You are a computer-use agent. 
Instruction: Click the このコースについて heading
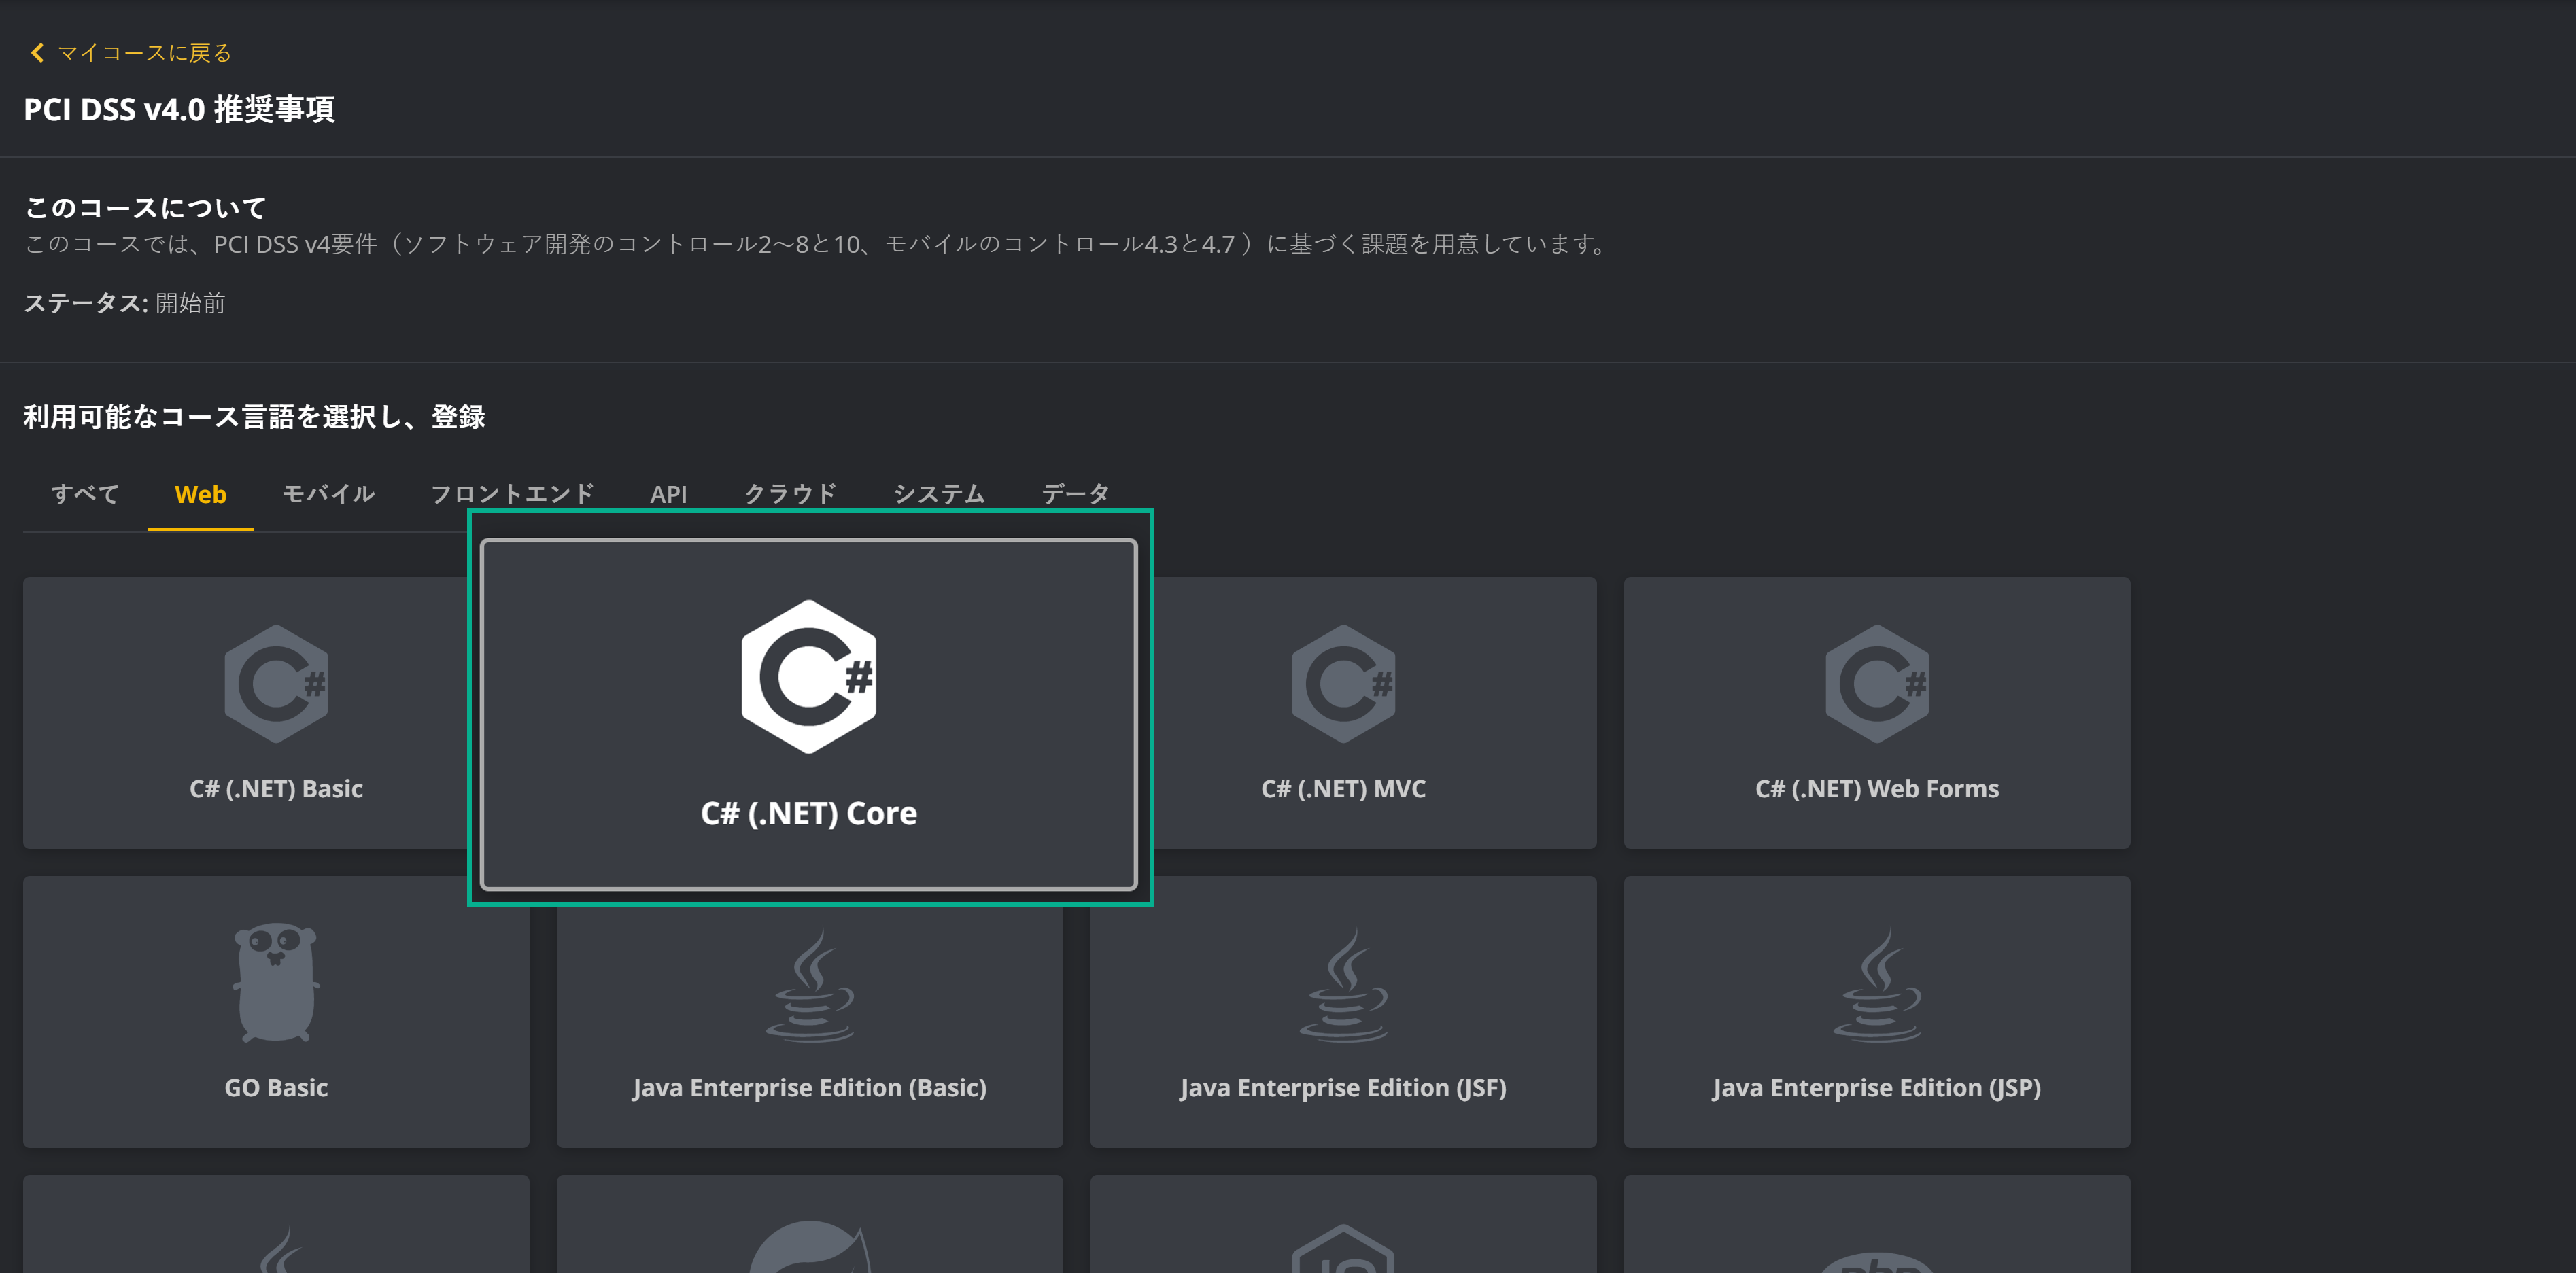tap(145, 208)
